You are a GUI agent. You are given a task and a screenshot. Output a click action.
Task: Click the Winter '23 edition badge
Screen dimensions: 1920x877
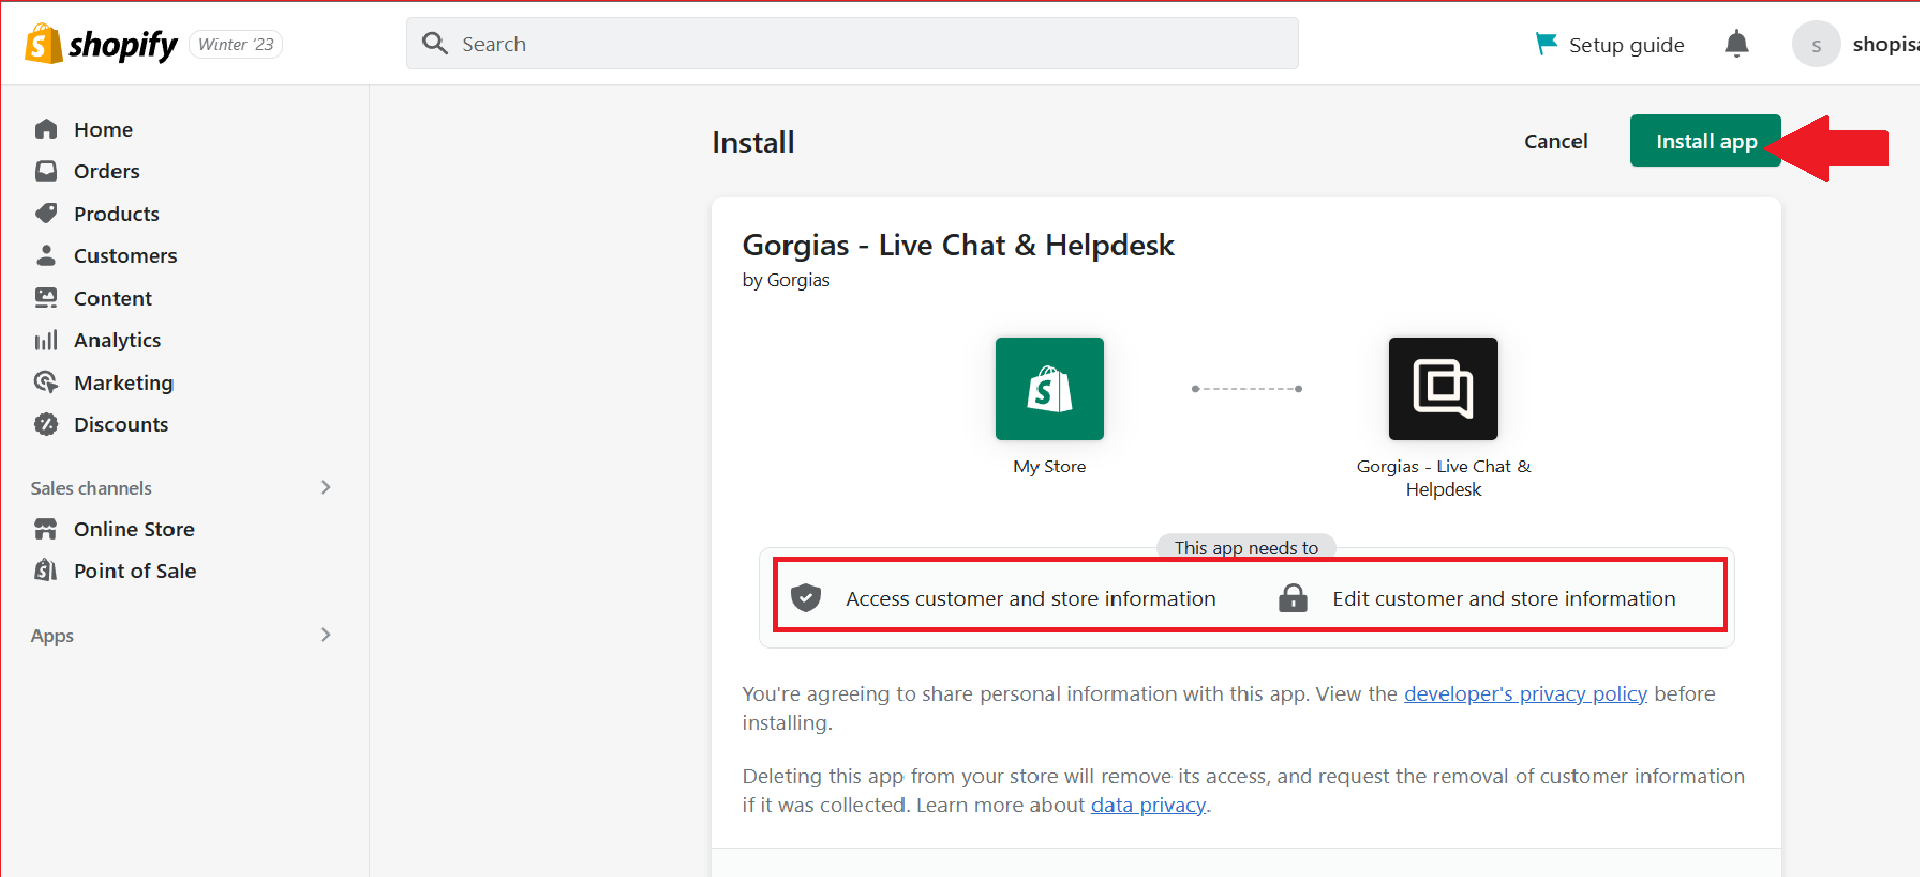point(236,44)
